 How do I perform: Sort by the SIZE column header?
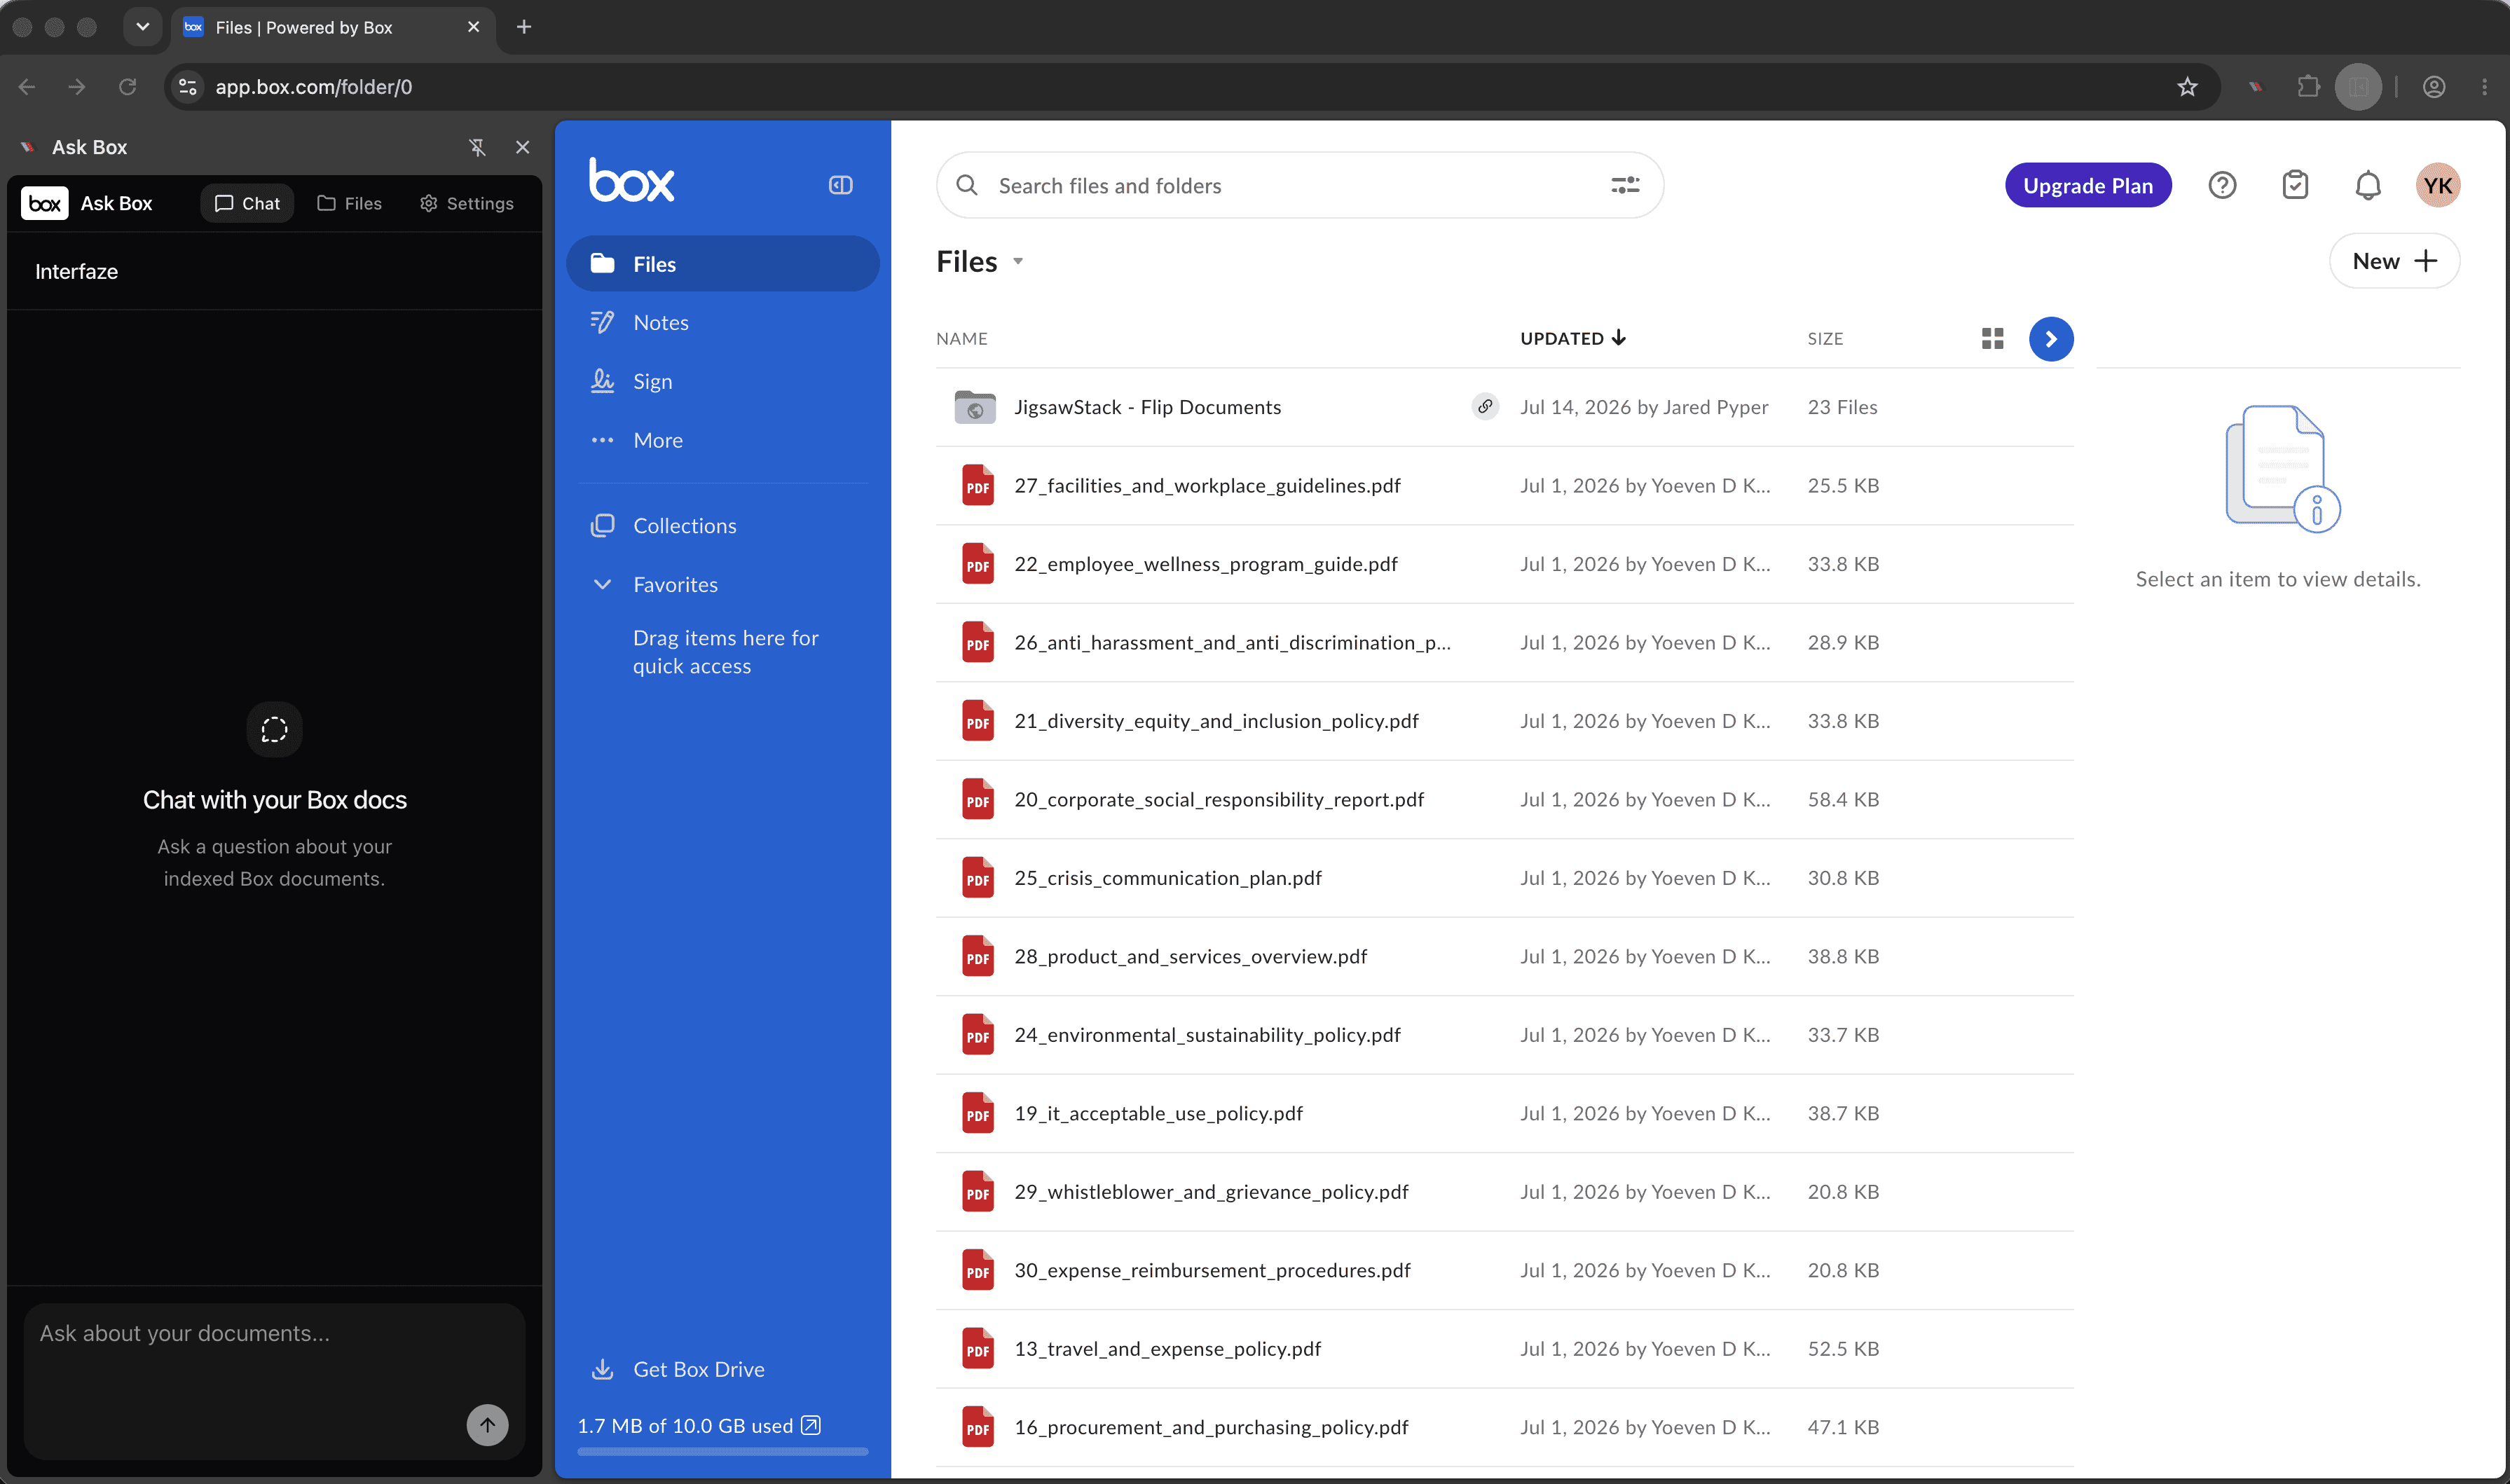tap(1825, 338)
